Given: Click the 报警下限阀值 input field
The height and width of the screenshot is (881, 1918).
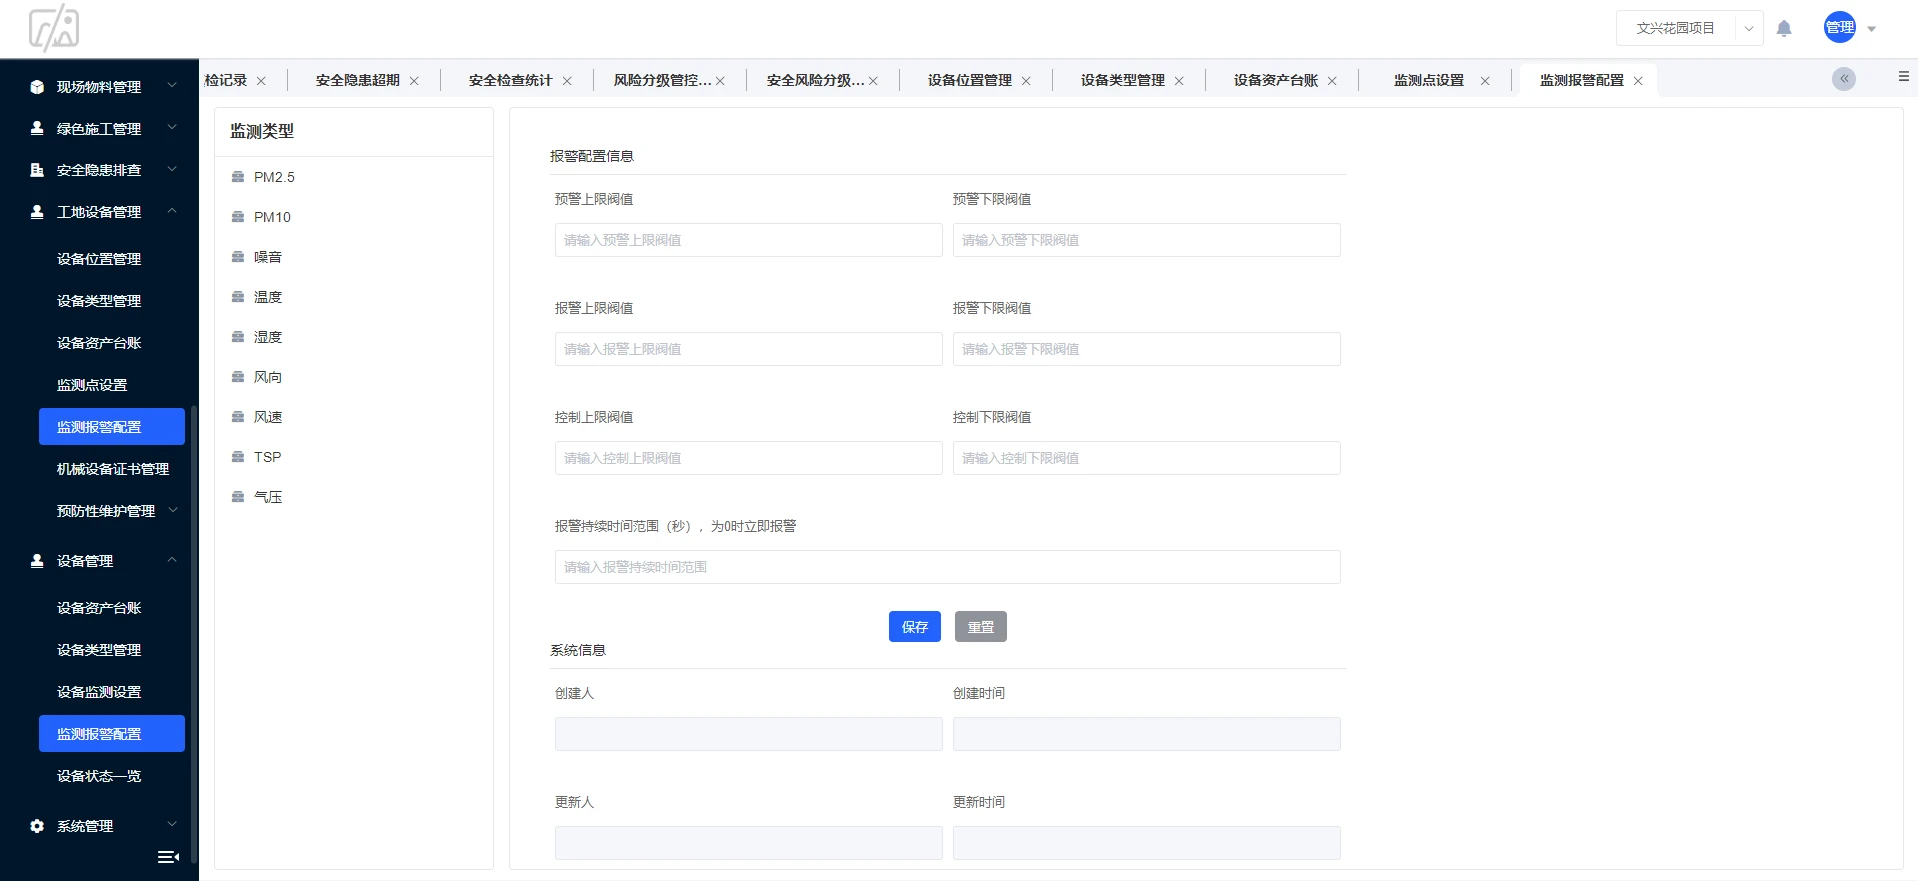Looking at the screenshot, I should [x=1147, y=349].
